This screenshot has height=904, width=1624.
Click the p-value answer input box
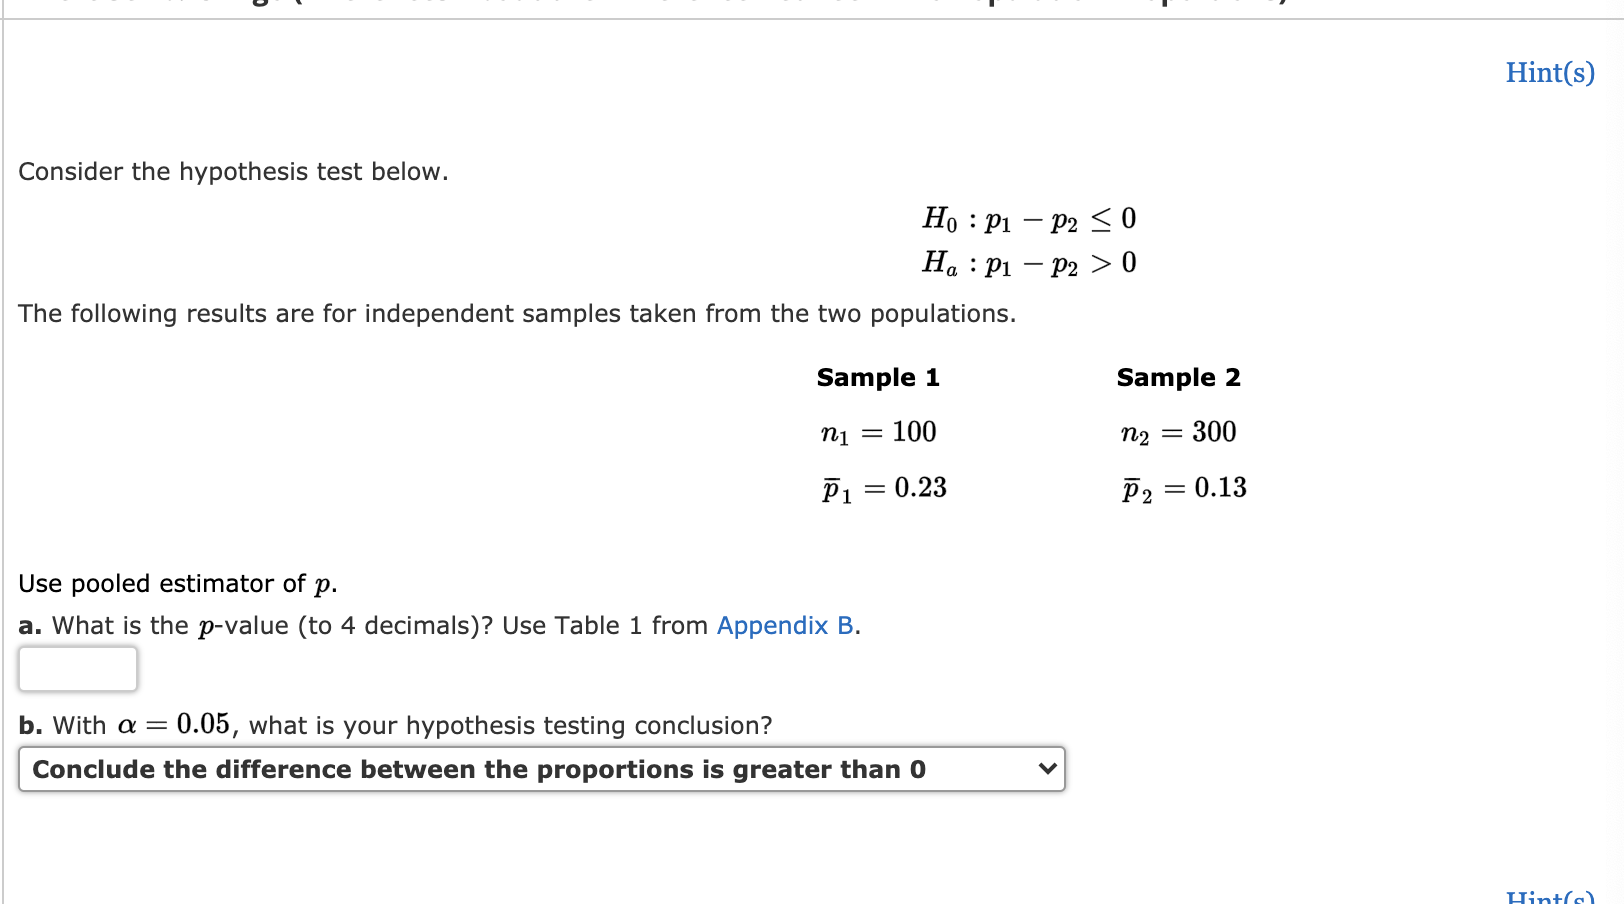tap(77, 669)
